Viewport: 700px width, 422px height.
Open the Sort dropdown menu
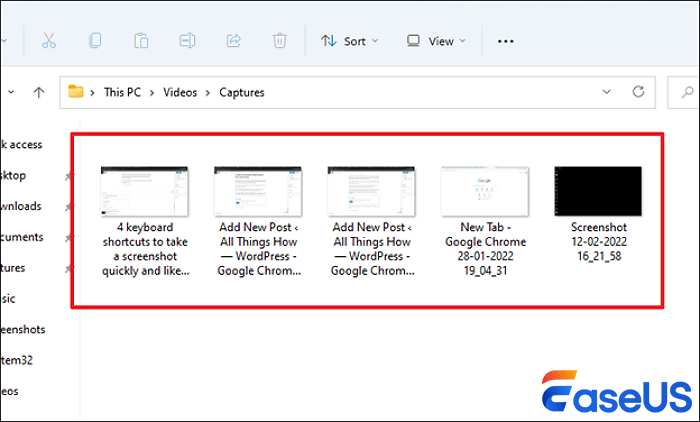[x=349, y=41]
